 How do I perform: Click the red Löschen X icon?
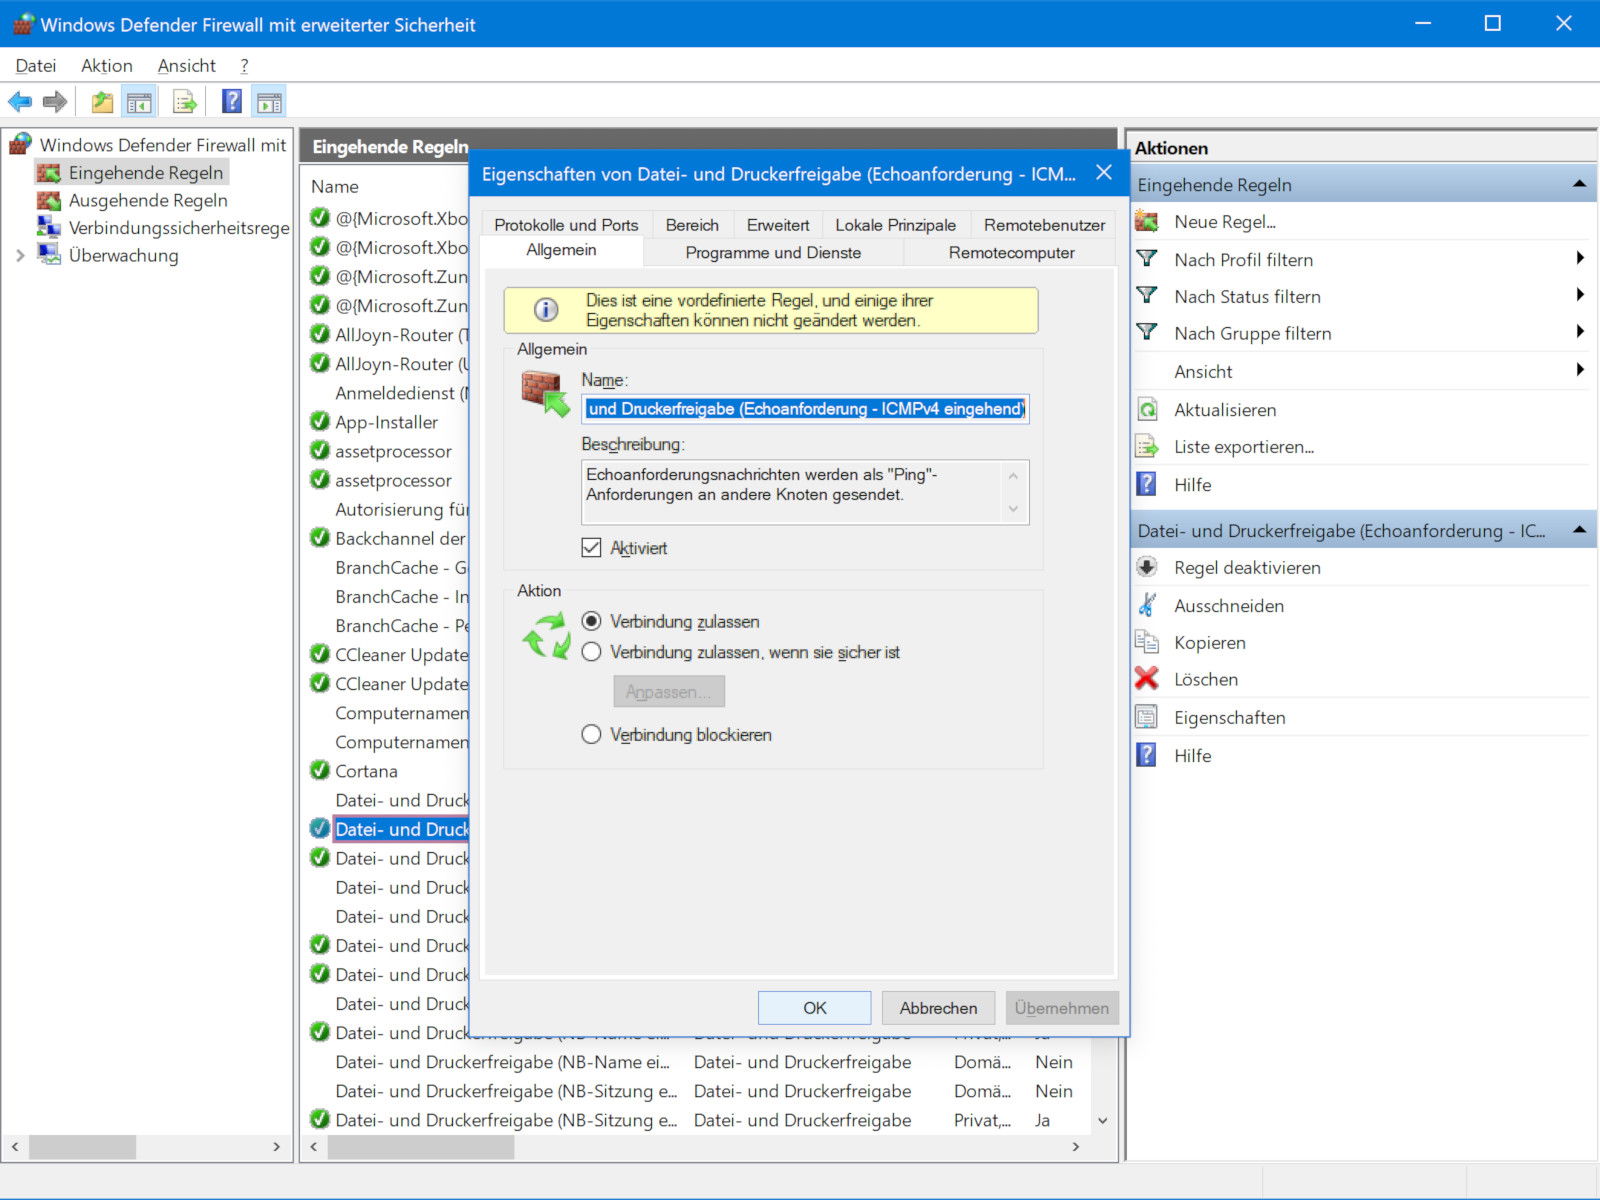pyautogui.click(x=1147, y=679)
